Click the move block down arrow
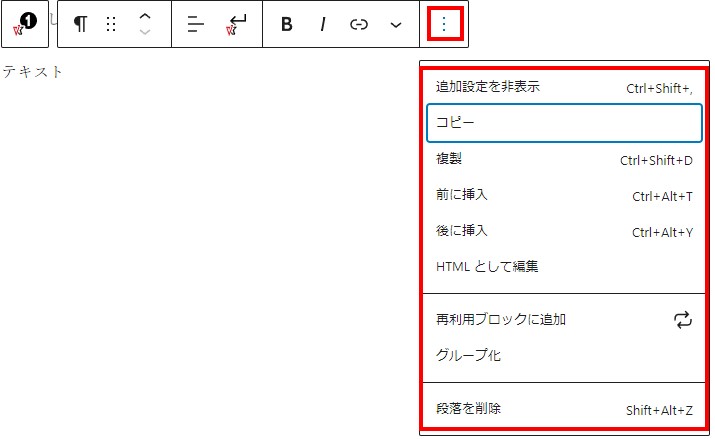Screen dimensions: 715x439 145,33
